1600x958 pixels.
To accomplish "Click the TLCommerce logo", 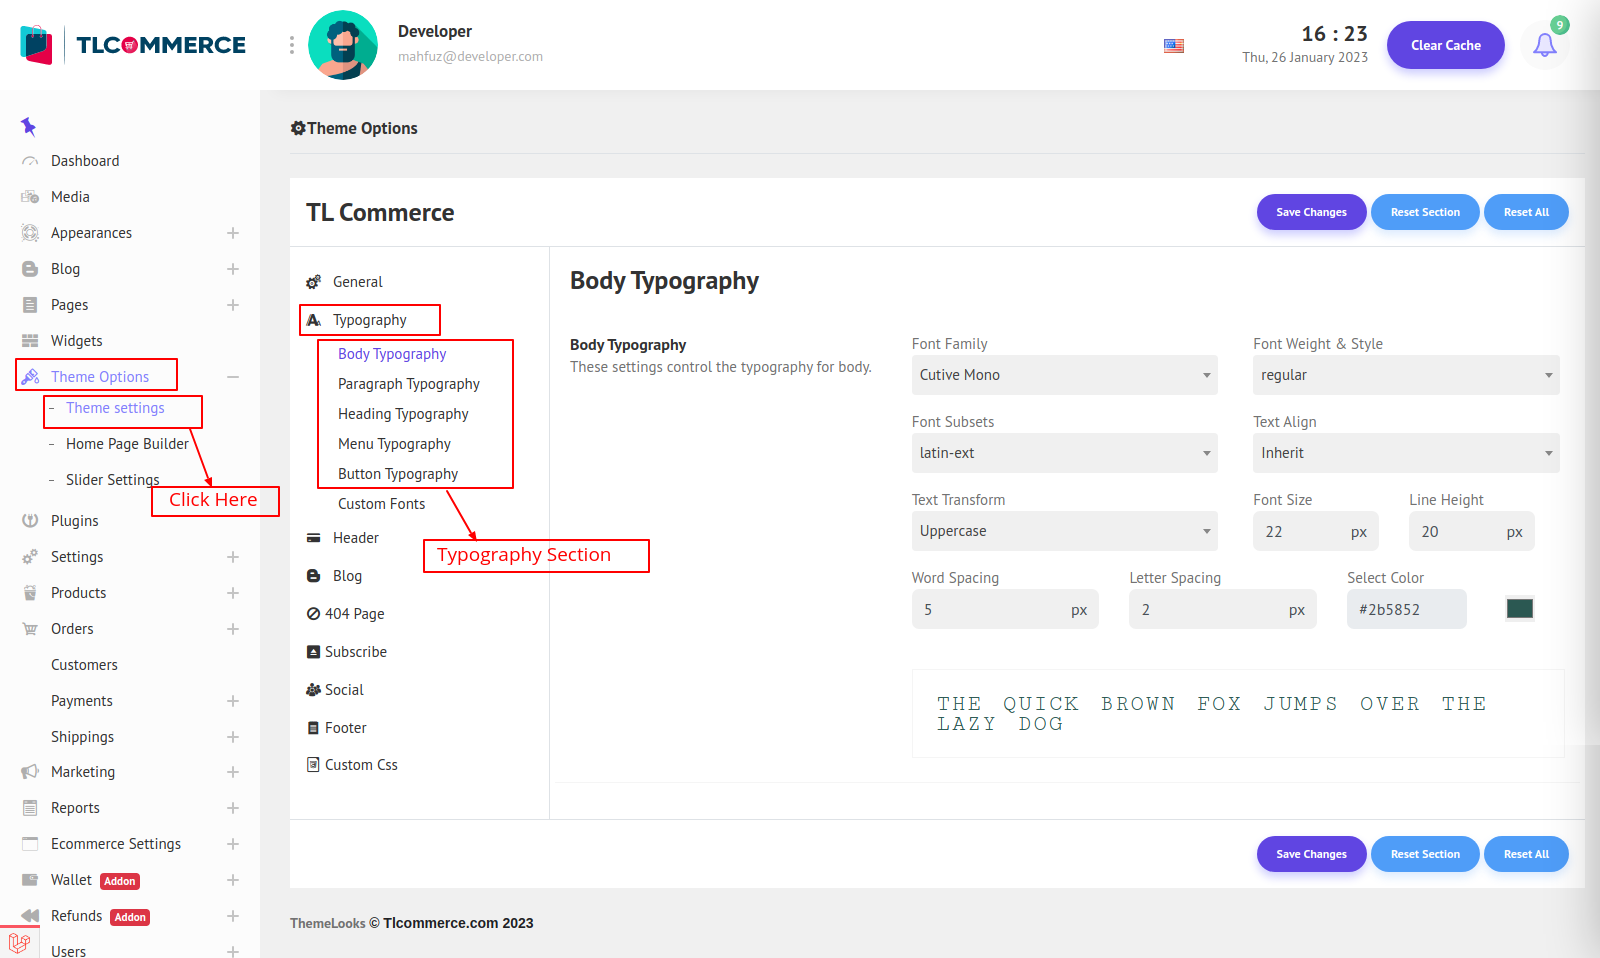I will coord(134,45).
